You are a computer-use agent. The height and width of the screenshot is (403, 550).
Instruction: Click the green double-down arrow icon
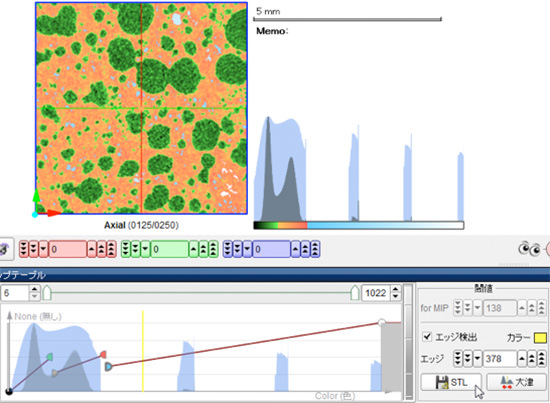point(136,249)
